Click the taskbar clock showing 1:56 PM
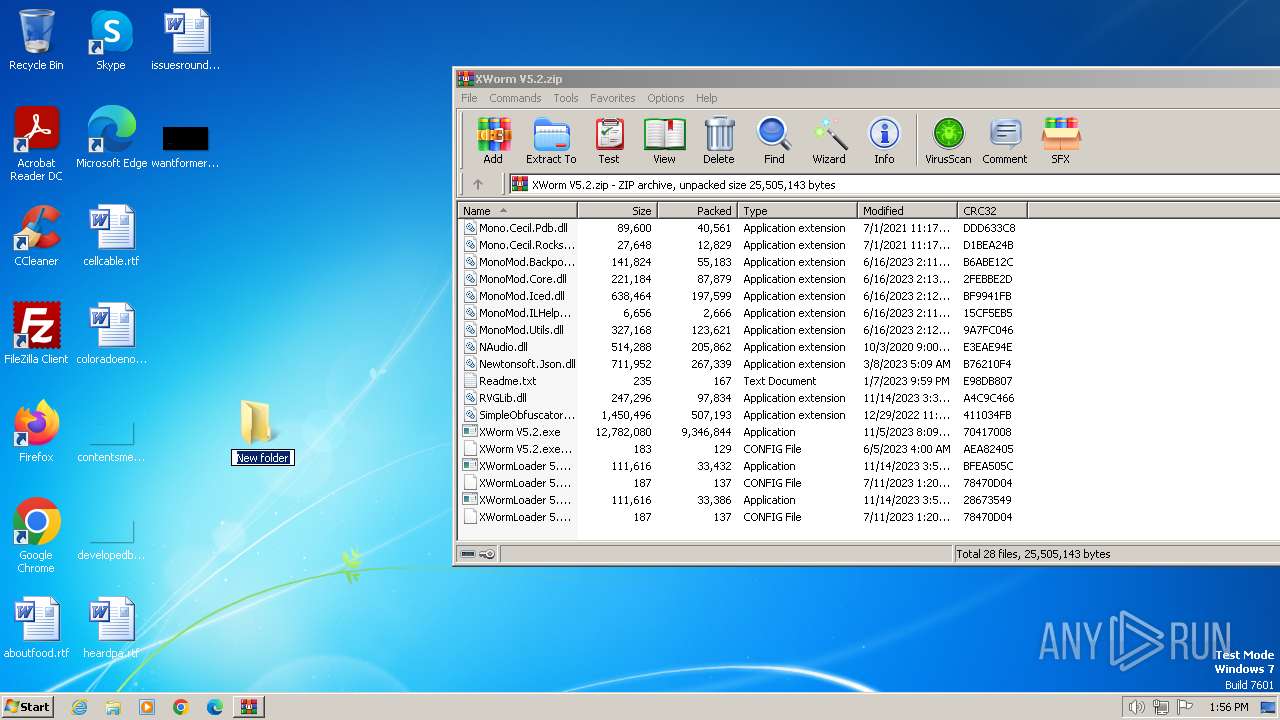The width and height of the screenshot is (1280, 720). tap(1228, 707)
